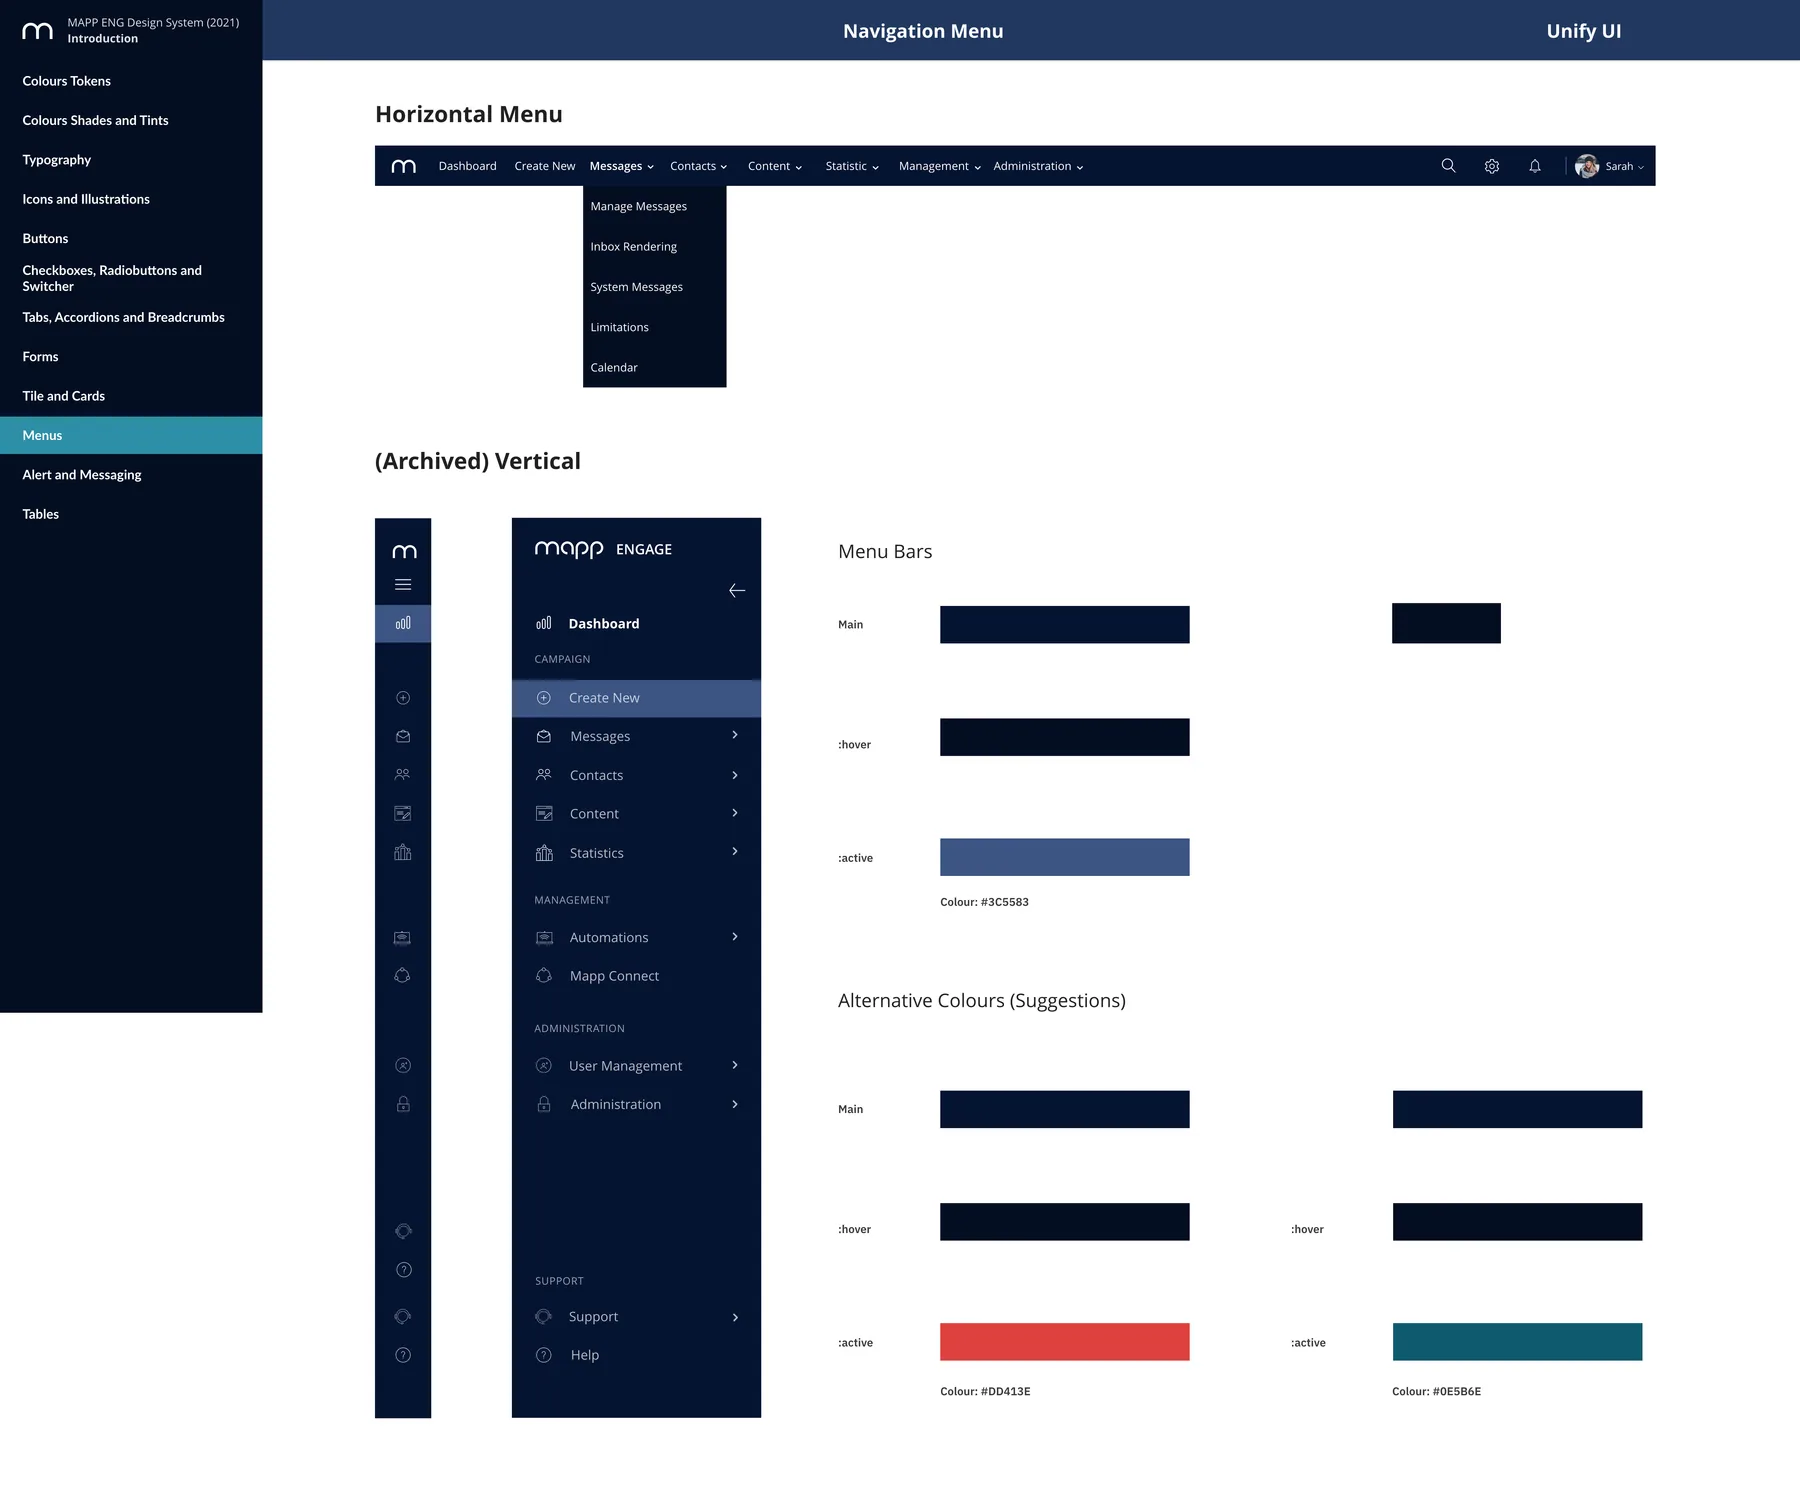Expand Support chevron in vertical menu

point(735,1317)
